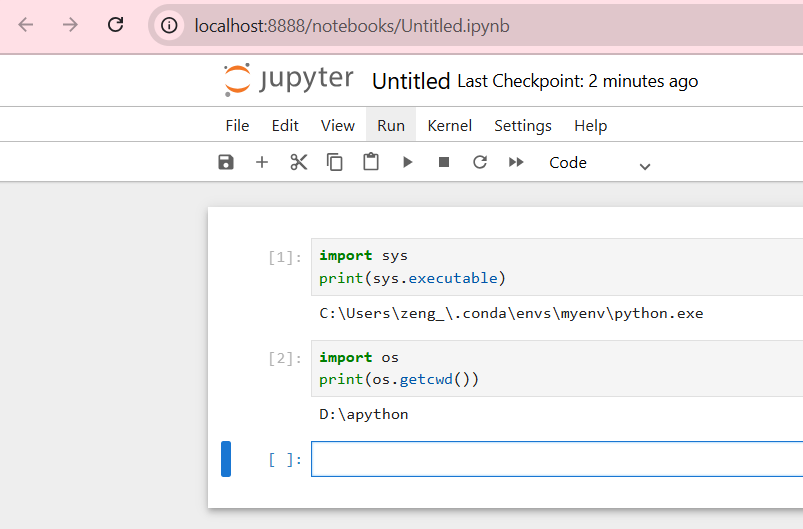The image size is (803, 529).
Task: Go back in browser history
Action: 26,25
